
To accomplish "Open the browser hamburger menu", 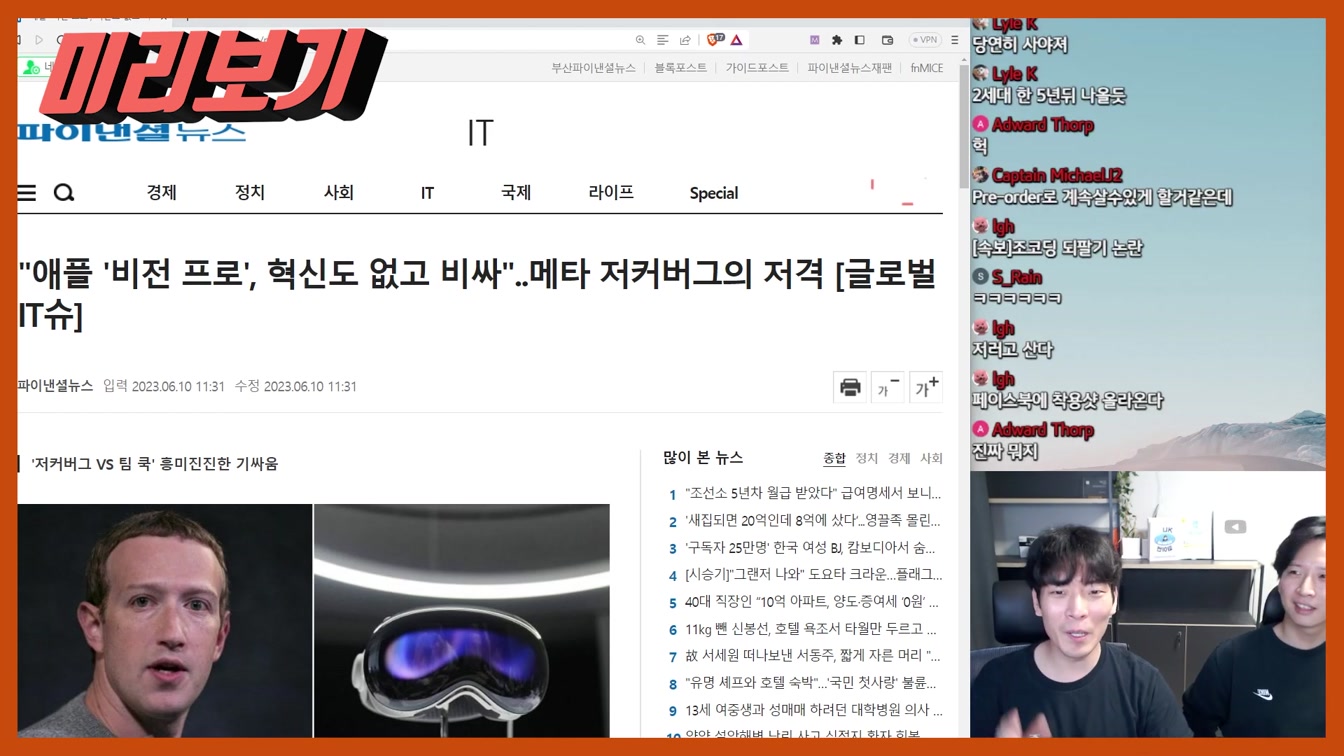I will tap(954, 40).
